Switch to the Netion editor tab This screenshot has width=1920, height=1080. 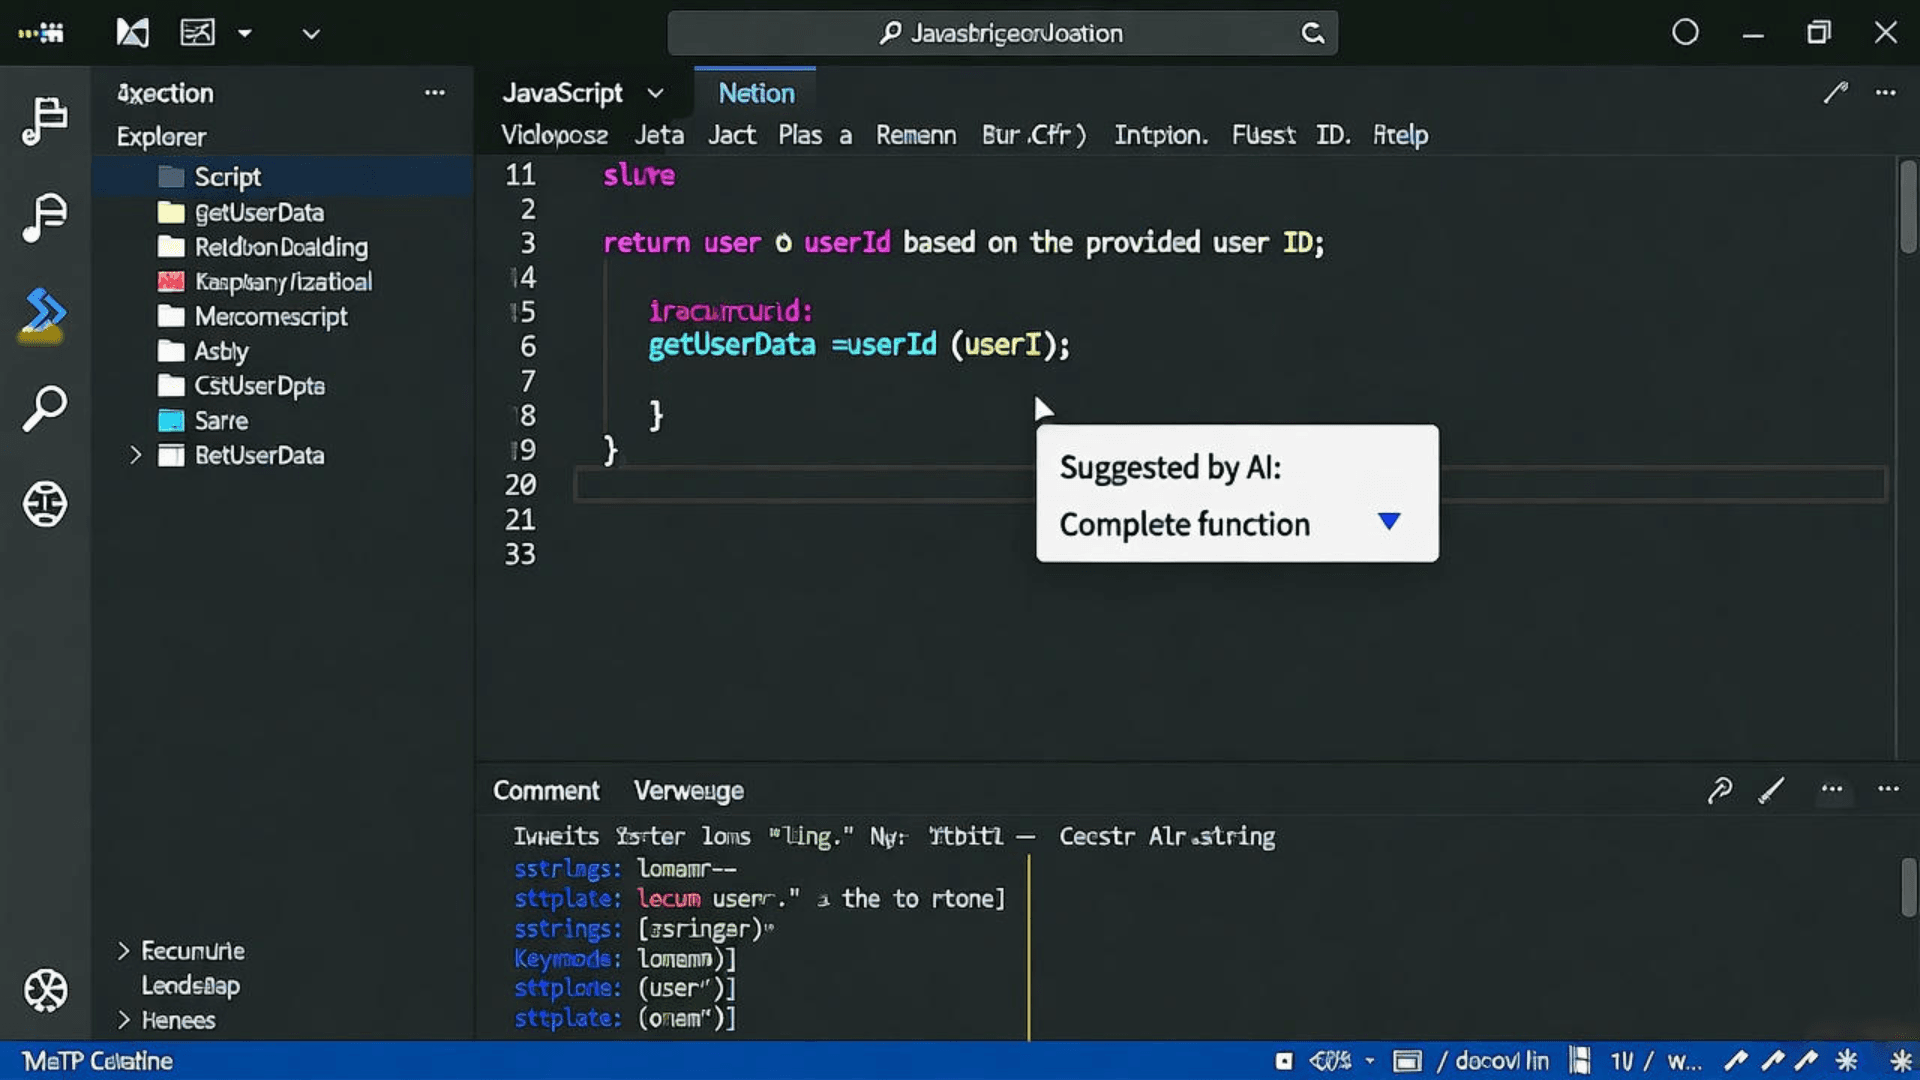point(755,93)
